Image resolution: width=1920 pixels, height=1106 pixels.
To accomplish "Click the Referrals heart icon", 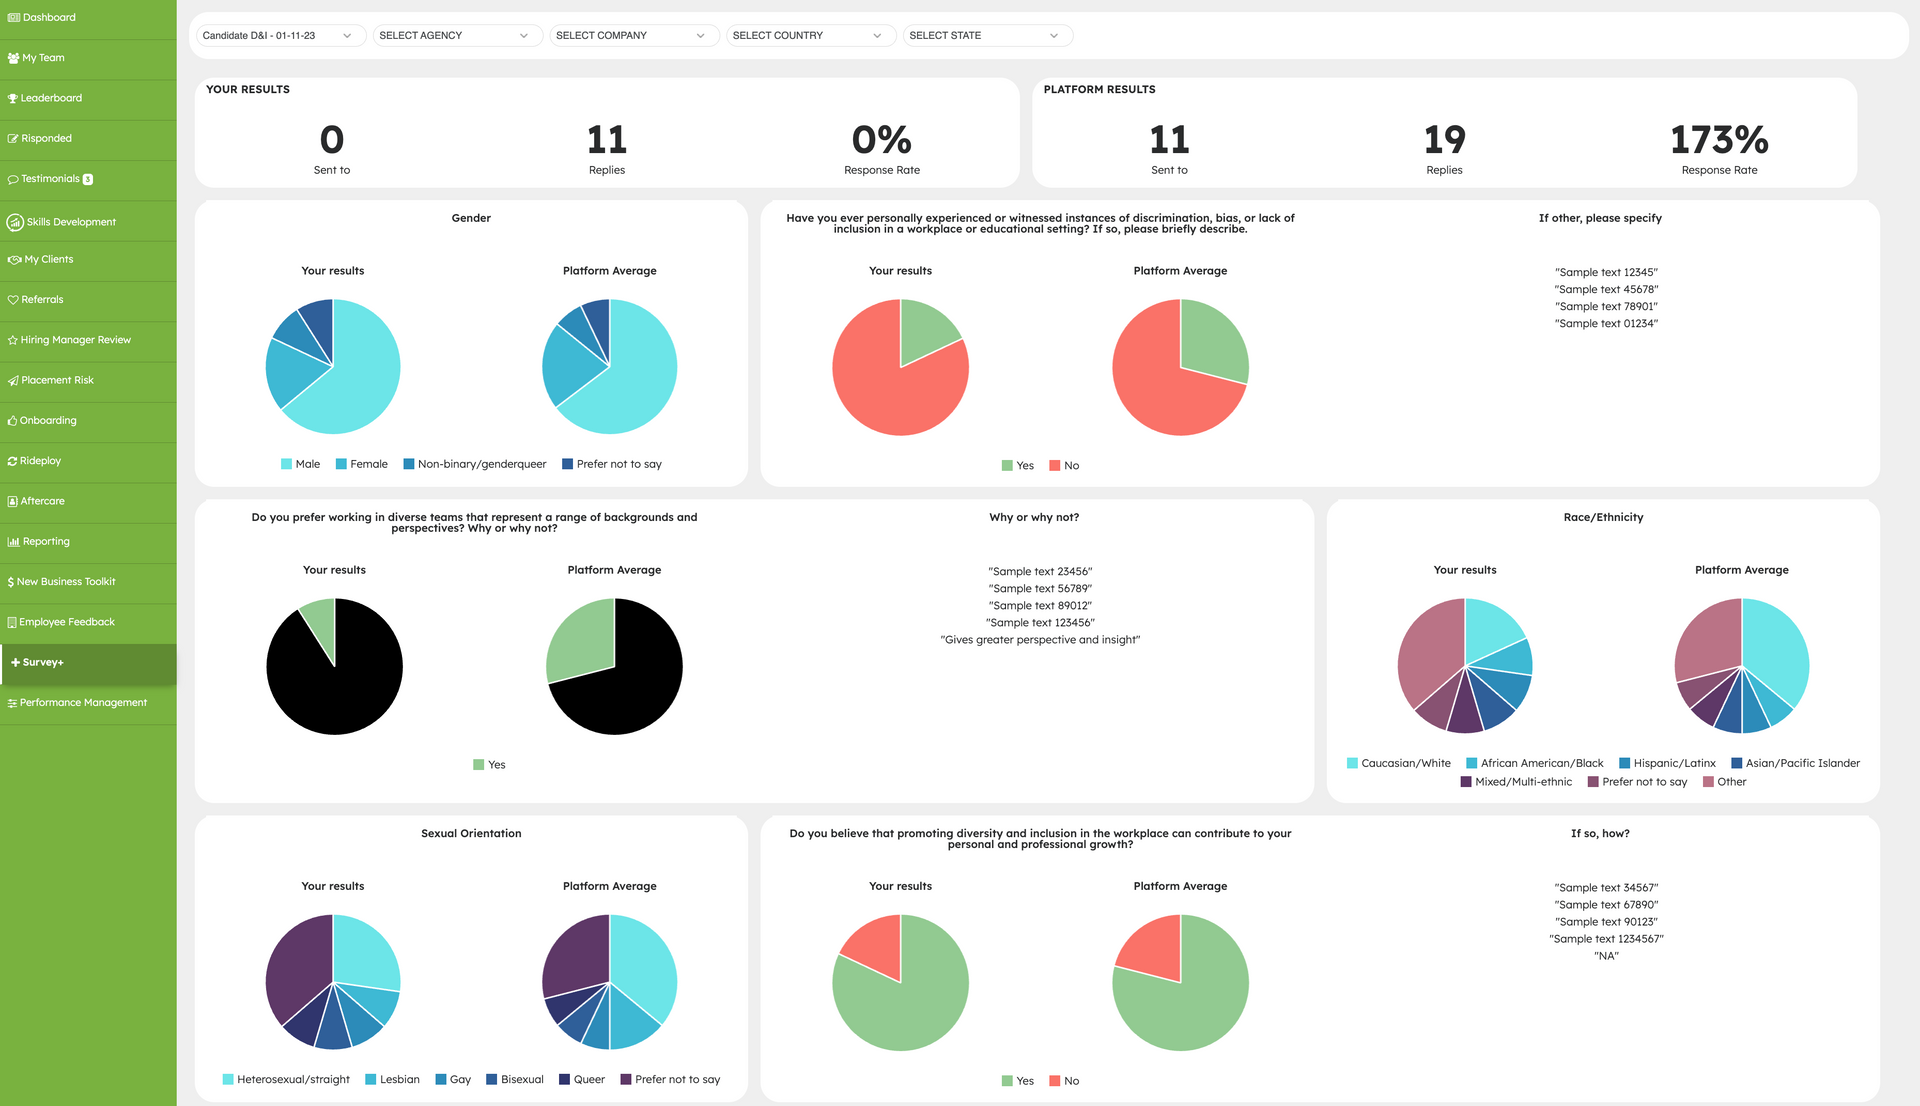I will (x=13, y=300).
